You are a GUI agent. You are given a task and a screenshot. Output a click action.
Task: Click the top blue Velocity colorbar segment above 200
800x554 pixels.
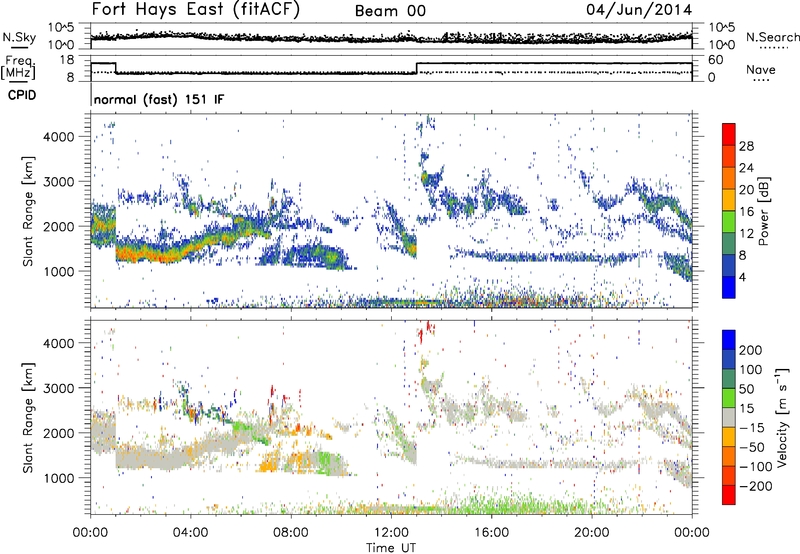tap(729, 340)
